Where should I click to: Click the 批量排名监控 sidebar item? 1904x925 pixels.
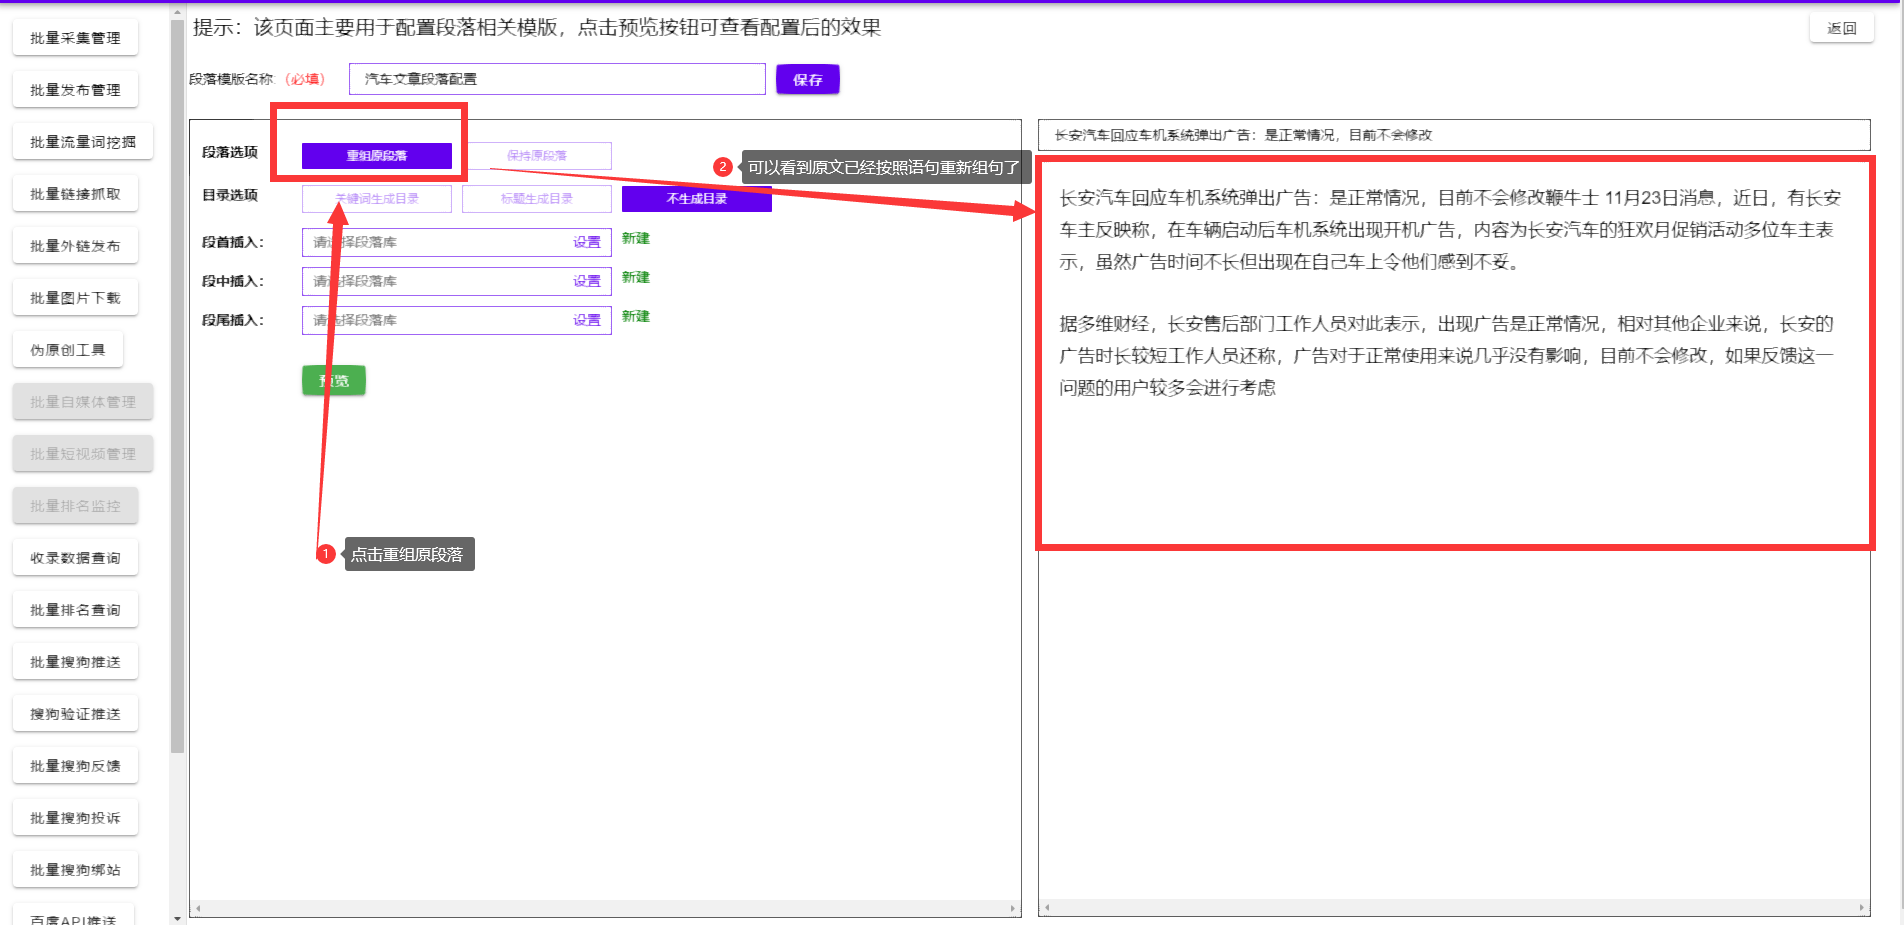(75, 506)
